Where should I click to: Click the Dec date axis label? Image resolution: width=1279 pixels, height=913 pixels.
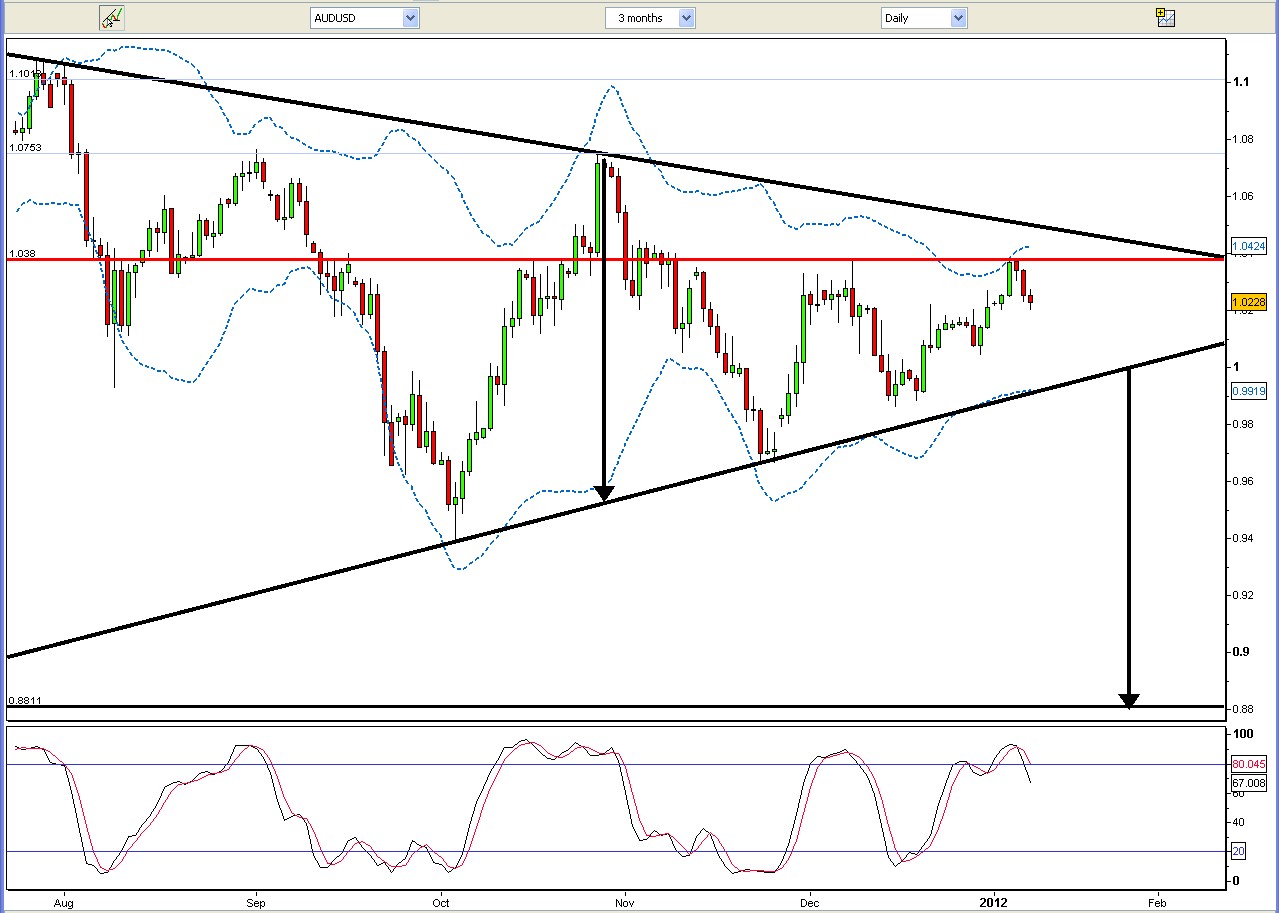[x=809, y=901]
